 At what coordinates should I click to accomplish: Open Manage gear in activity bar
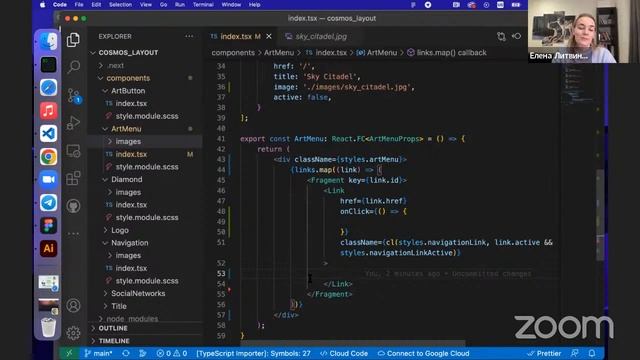pyautogui.click(x=73, y=333)
